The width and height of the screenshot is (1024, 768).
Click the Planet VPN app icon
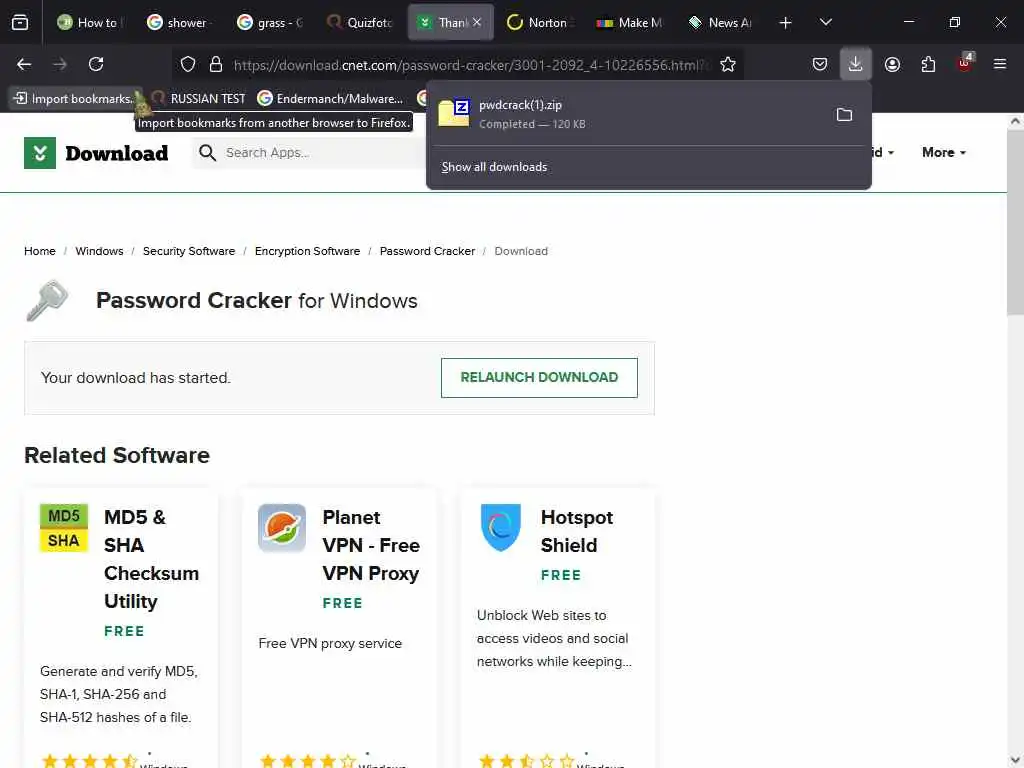[282, 528]
